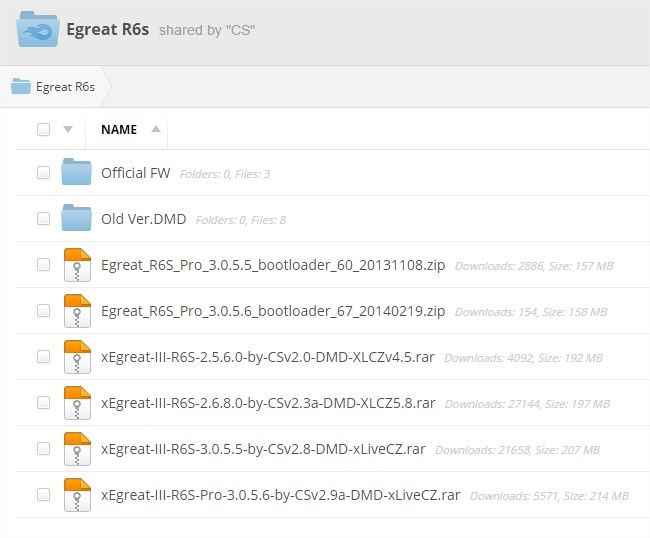Click 'Downloads: 27144, Size: 197 MB' text

(x=527, y=404)
